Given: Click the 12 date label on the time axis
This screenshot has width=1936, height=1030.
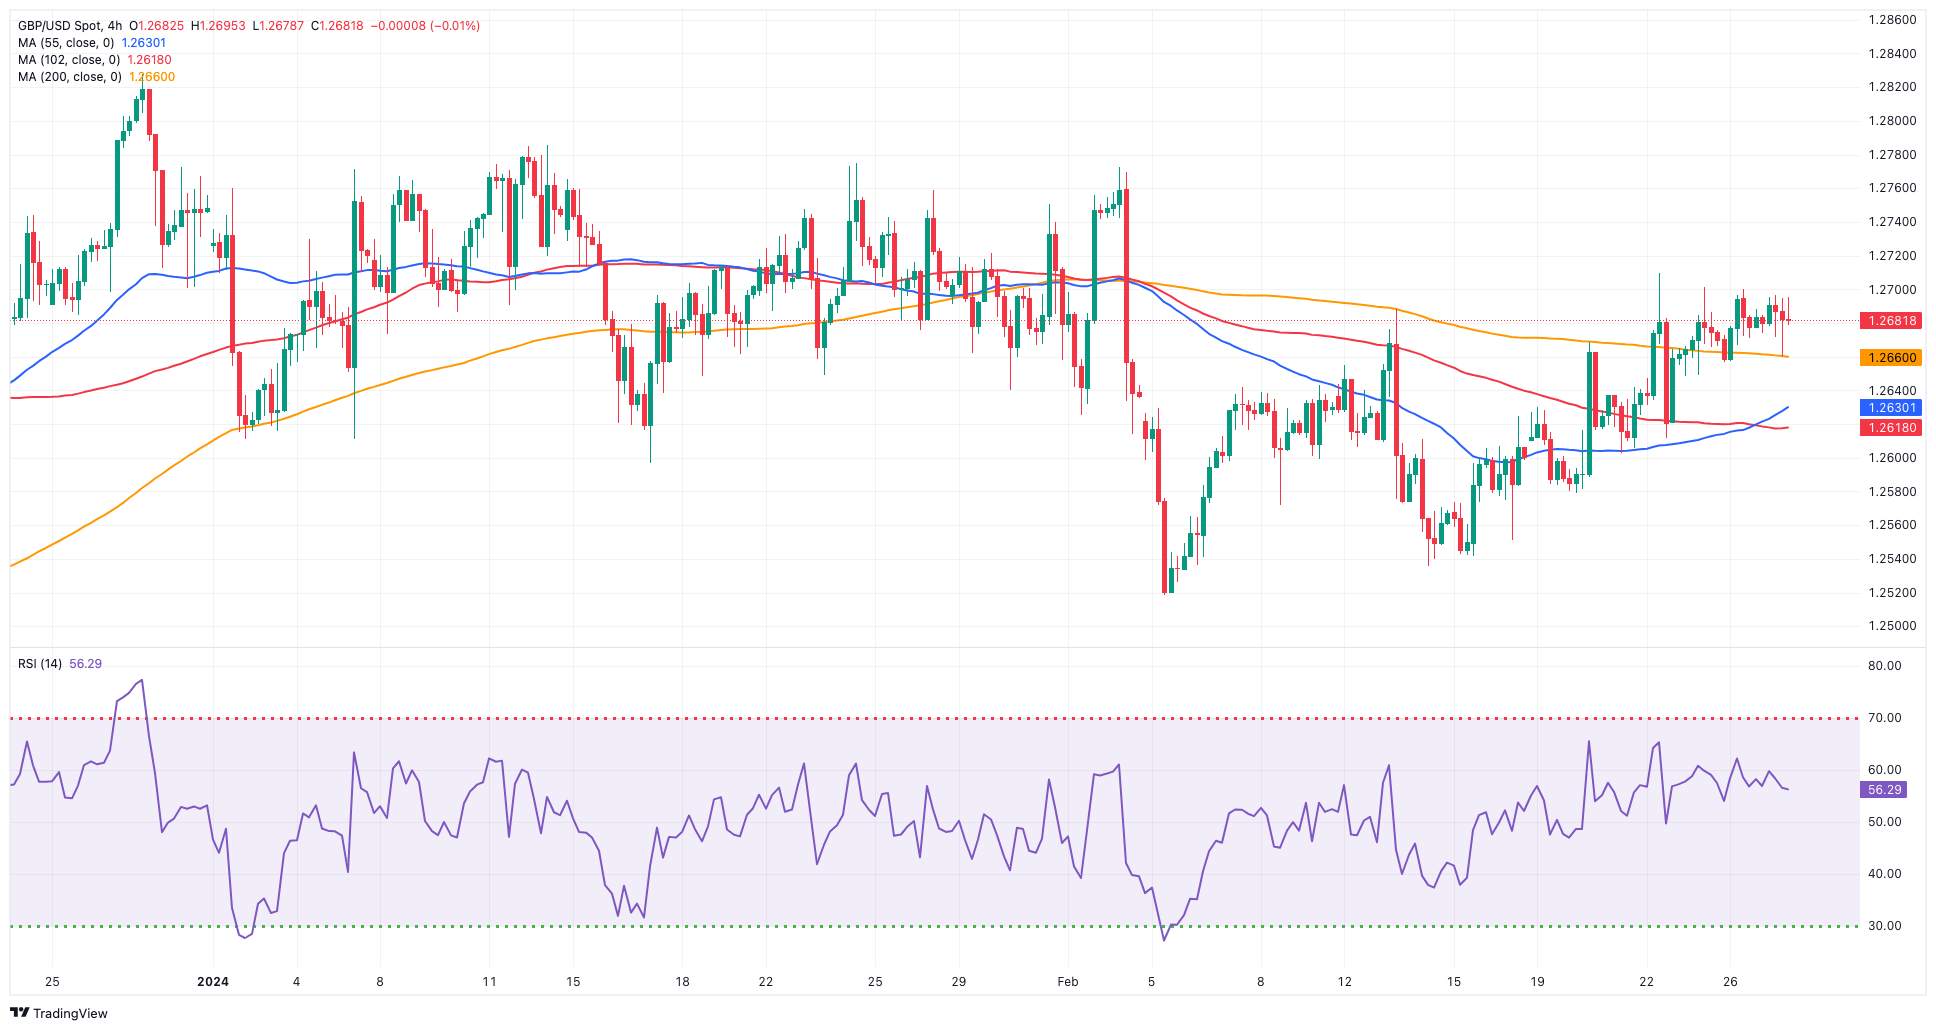Looking at the screenshot, I should point(1345,982).
